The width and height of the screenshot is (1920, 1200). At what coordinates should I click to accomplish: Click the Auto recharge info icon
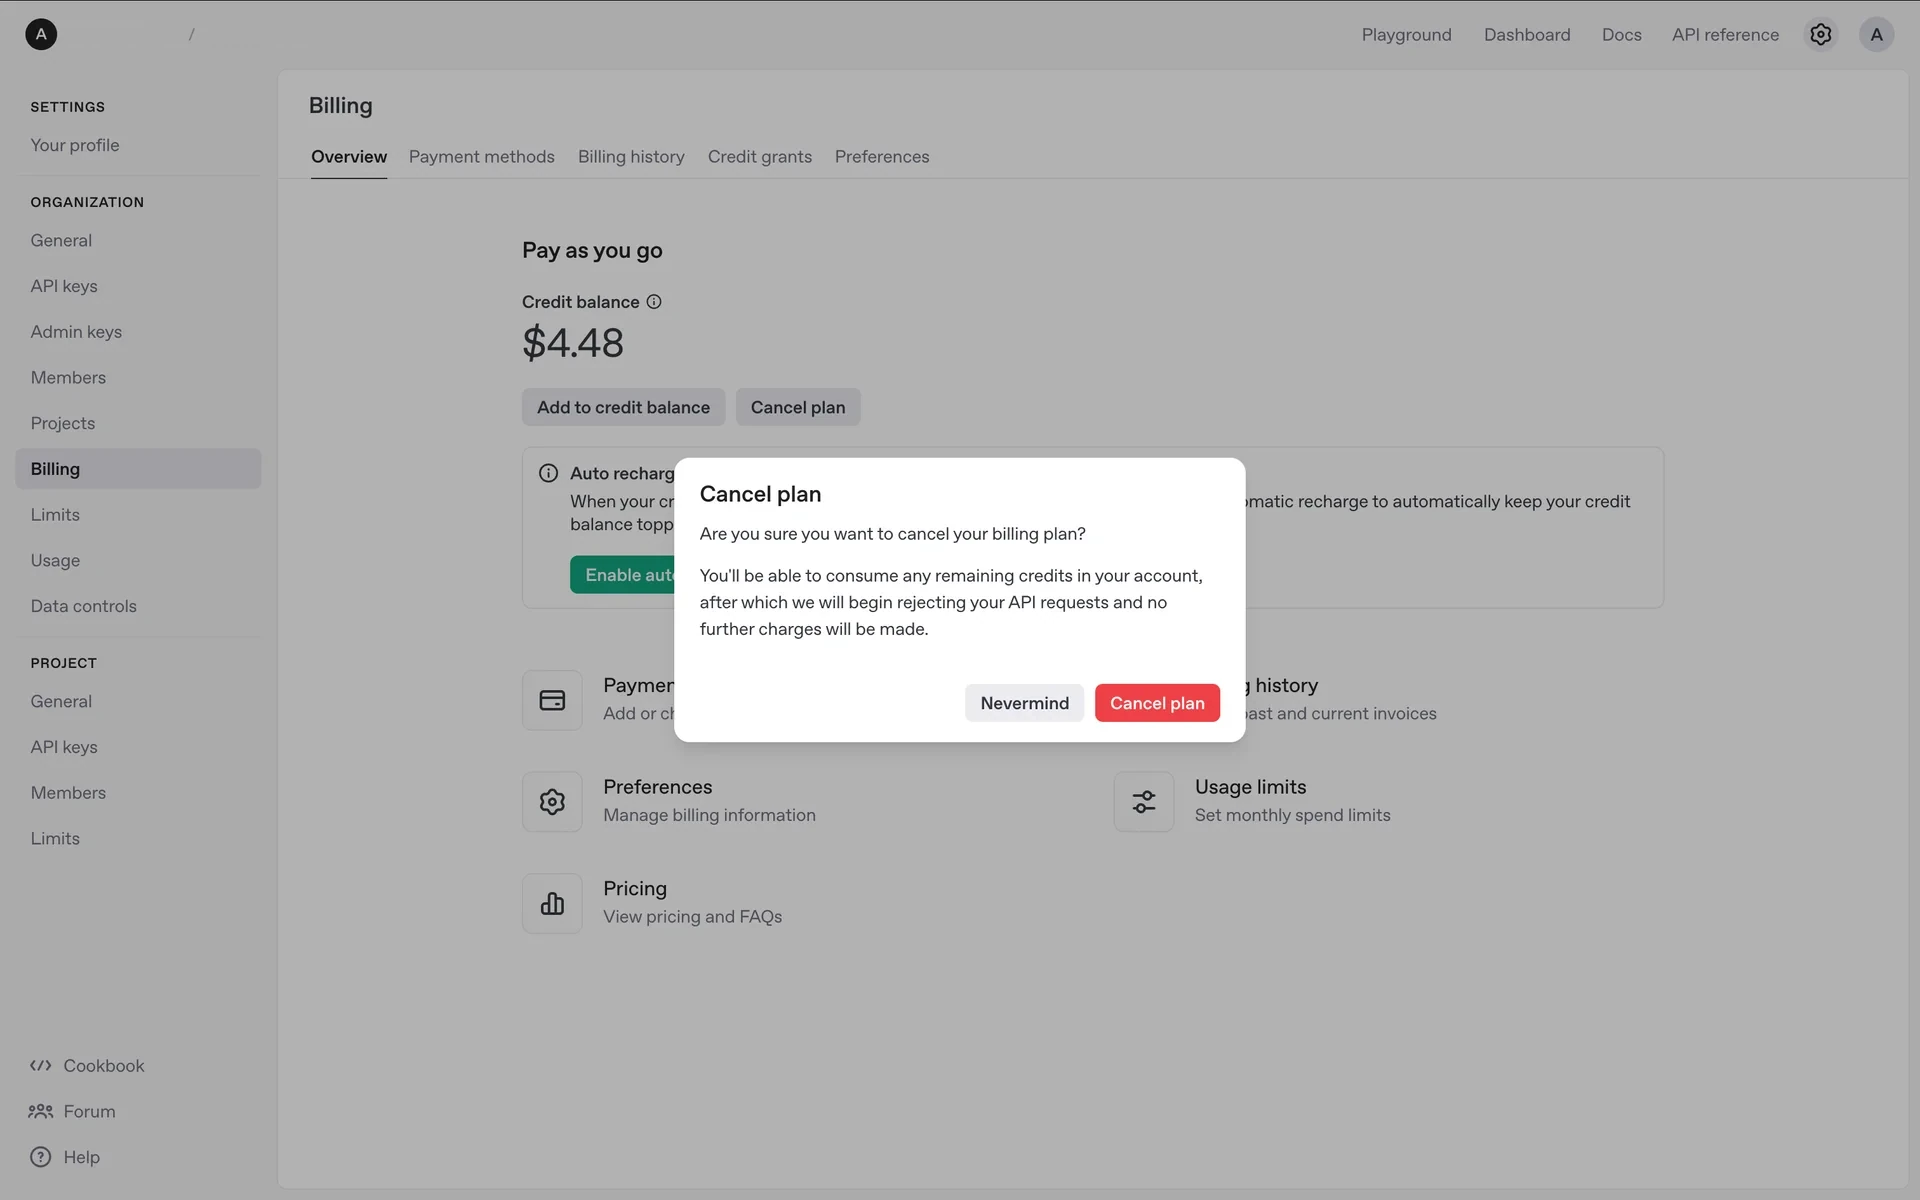pos(548,473)
